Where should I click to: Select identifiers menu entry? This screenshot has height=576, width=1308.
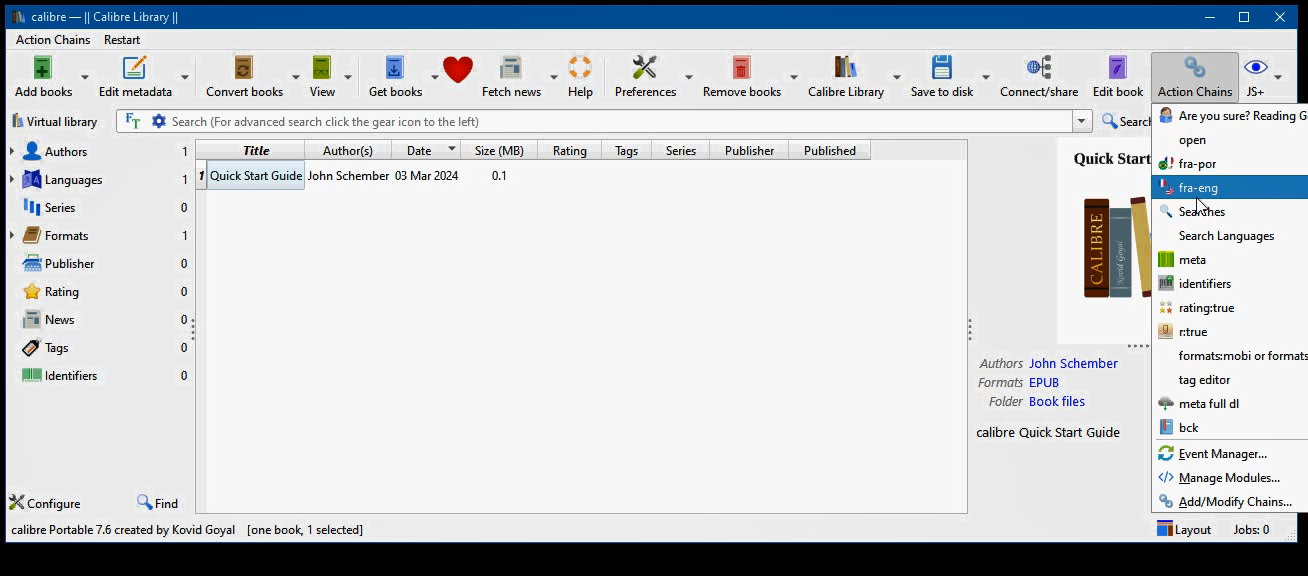point(1230,283)
